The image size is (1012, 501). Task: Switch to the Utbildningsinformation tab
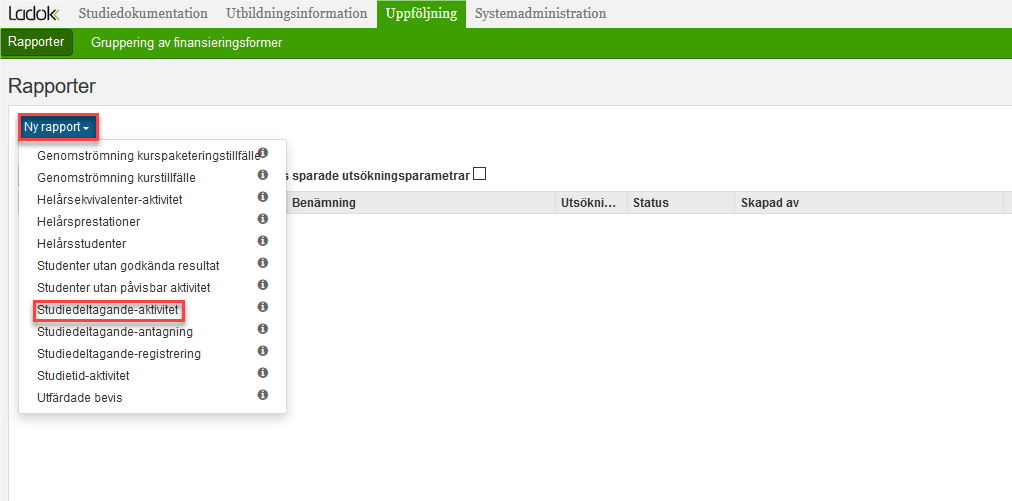(x=297, y=14)
